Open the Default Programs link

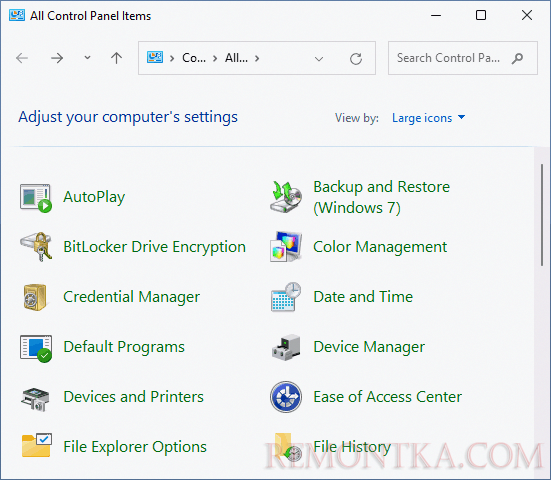124,347
